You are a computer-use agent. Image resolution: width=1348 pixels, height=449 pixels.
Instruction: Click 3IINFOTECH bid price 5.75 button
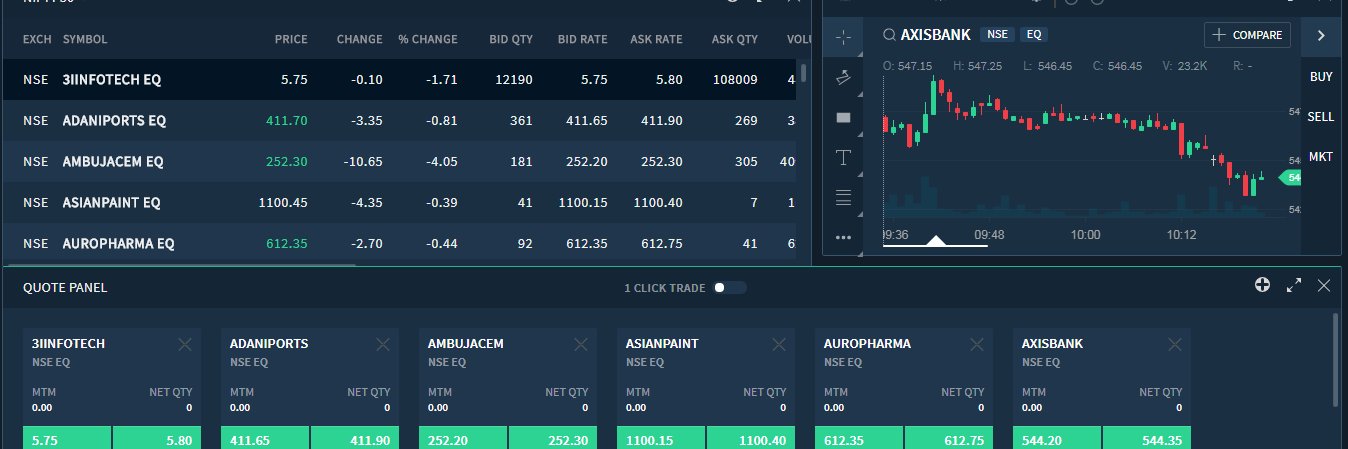click(x=67, y=438)
